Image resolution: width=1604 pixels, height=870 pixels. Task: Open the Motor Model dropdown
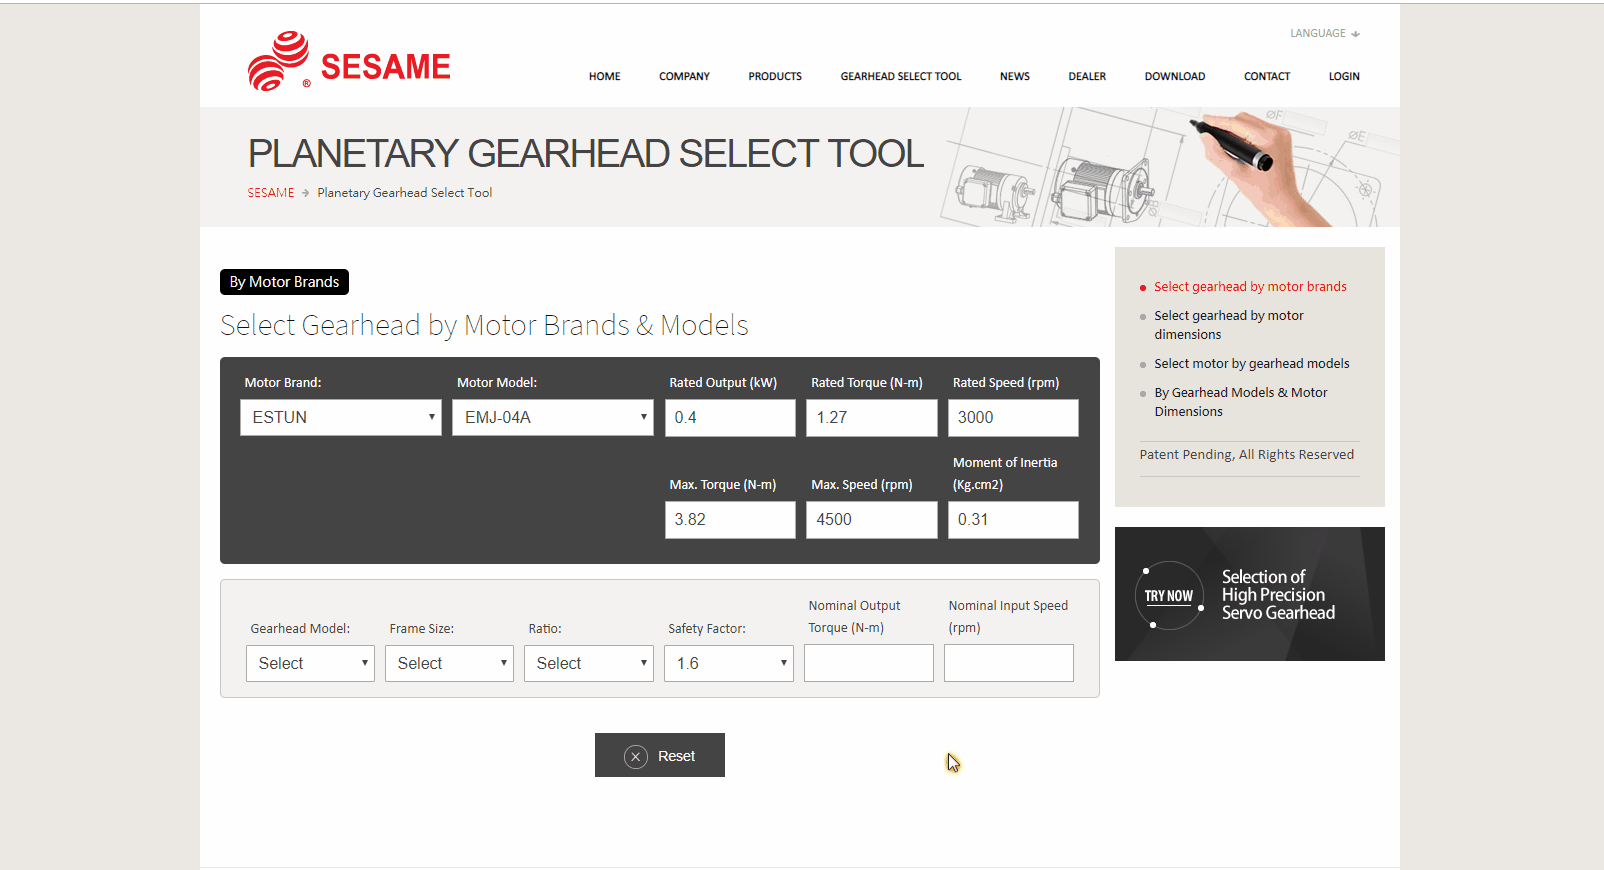pyautogui.click(x=553, y=418)
